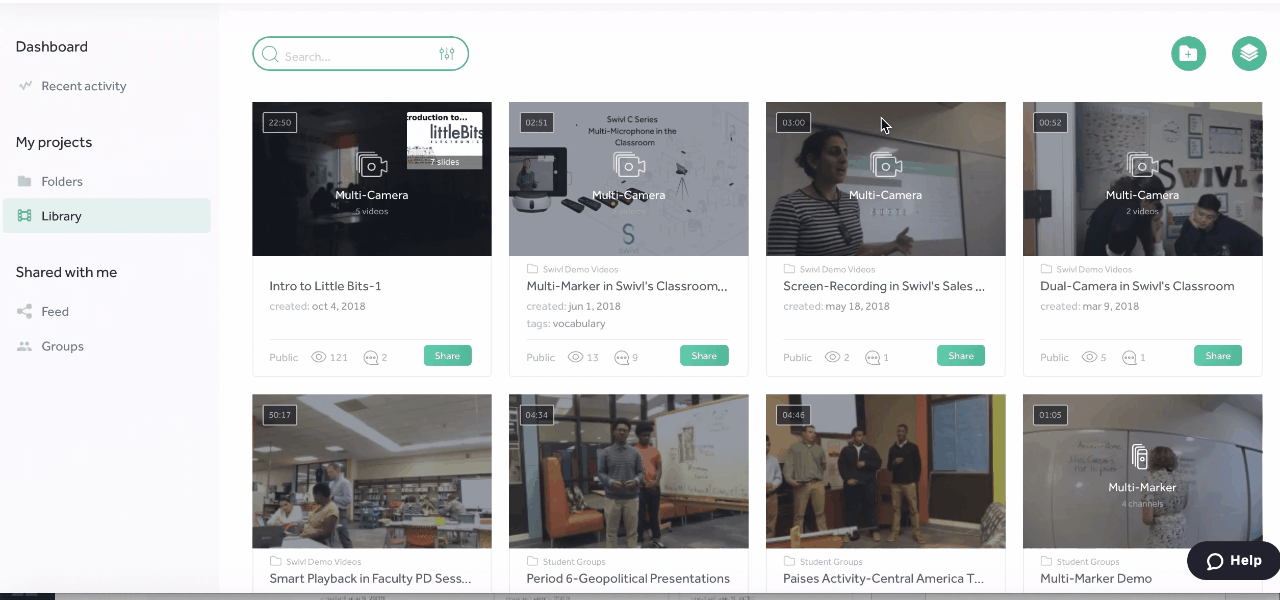Open the Feed under Shared with me
Viewport: 1280px width, 600px height.
pyautogui.click(x=55, y=312)
